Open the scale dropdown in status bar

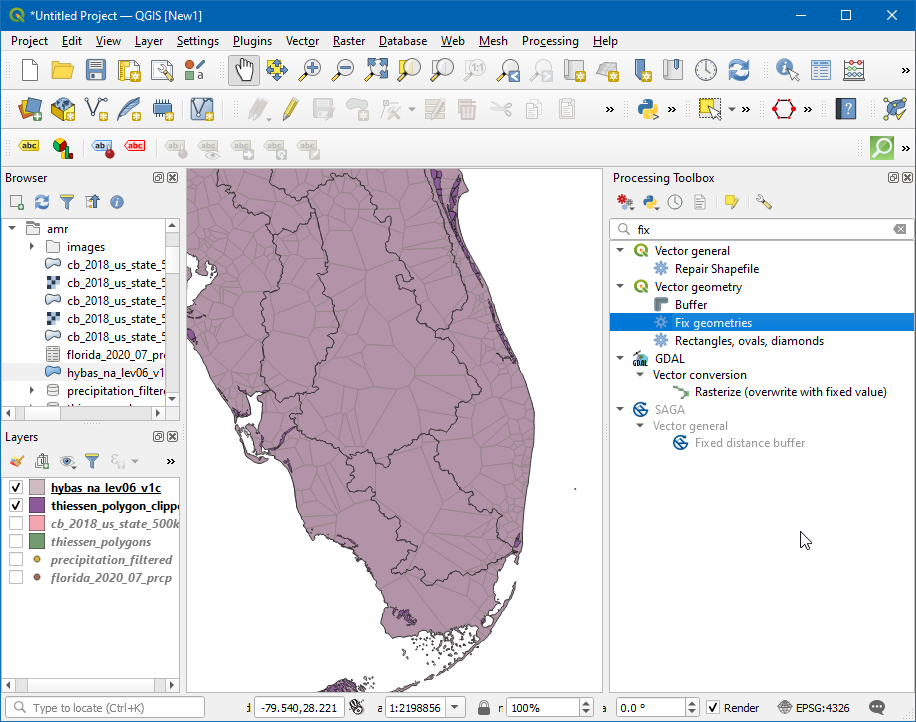pos(456,708)
